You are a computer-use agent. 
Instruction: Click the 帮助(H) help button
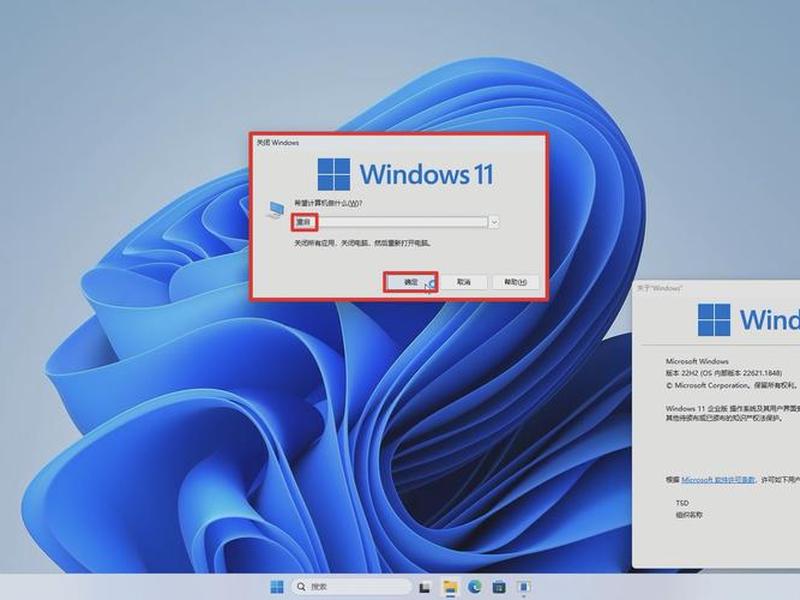(x=515, y=282)
